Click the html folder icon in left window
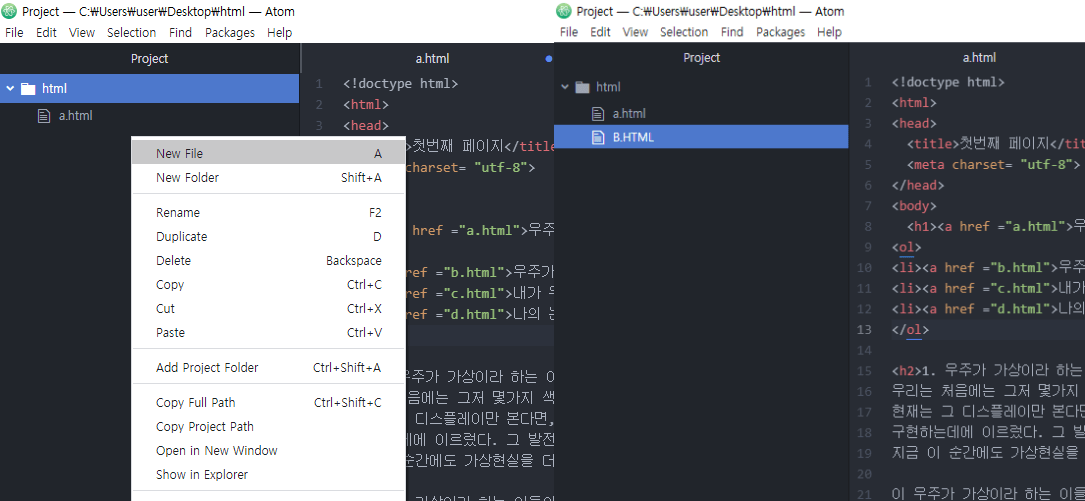This screenshot has height=501, width=1085. [x=28, y=89]
